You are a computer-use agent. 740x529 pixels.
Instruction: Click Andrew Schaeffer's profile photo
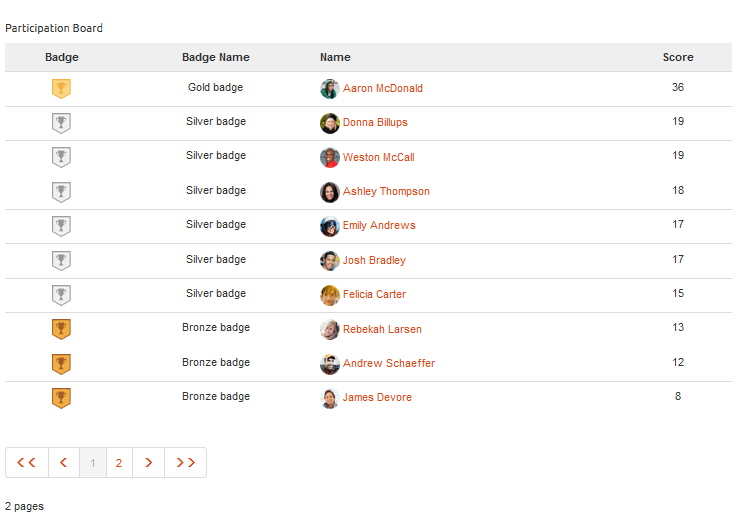tap(330, 364)
